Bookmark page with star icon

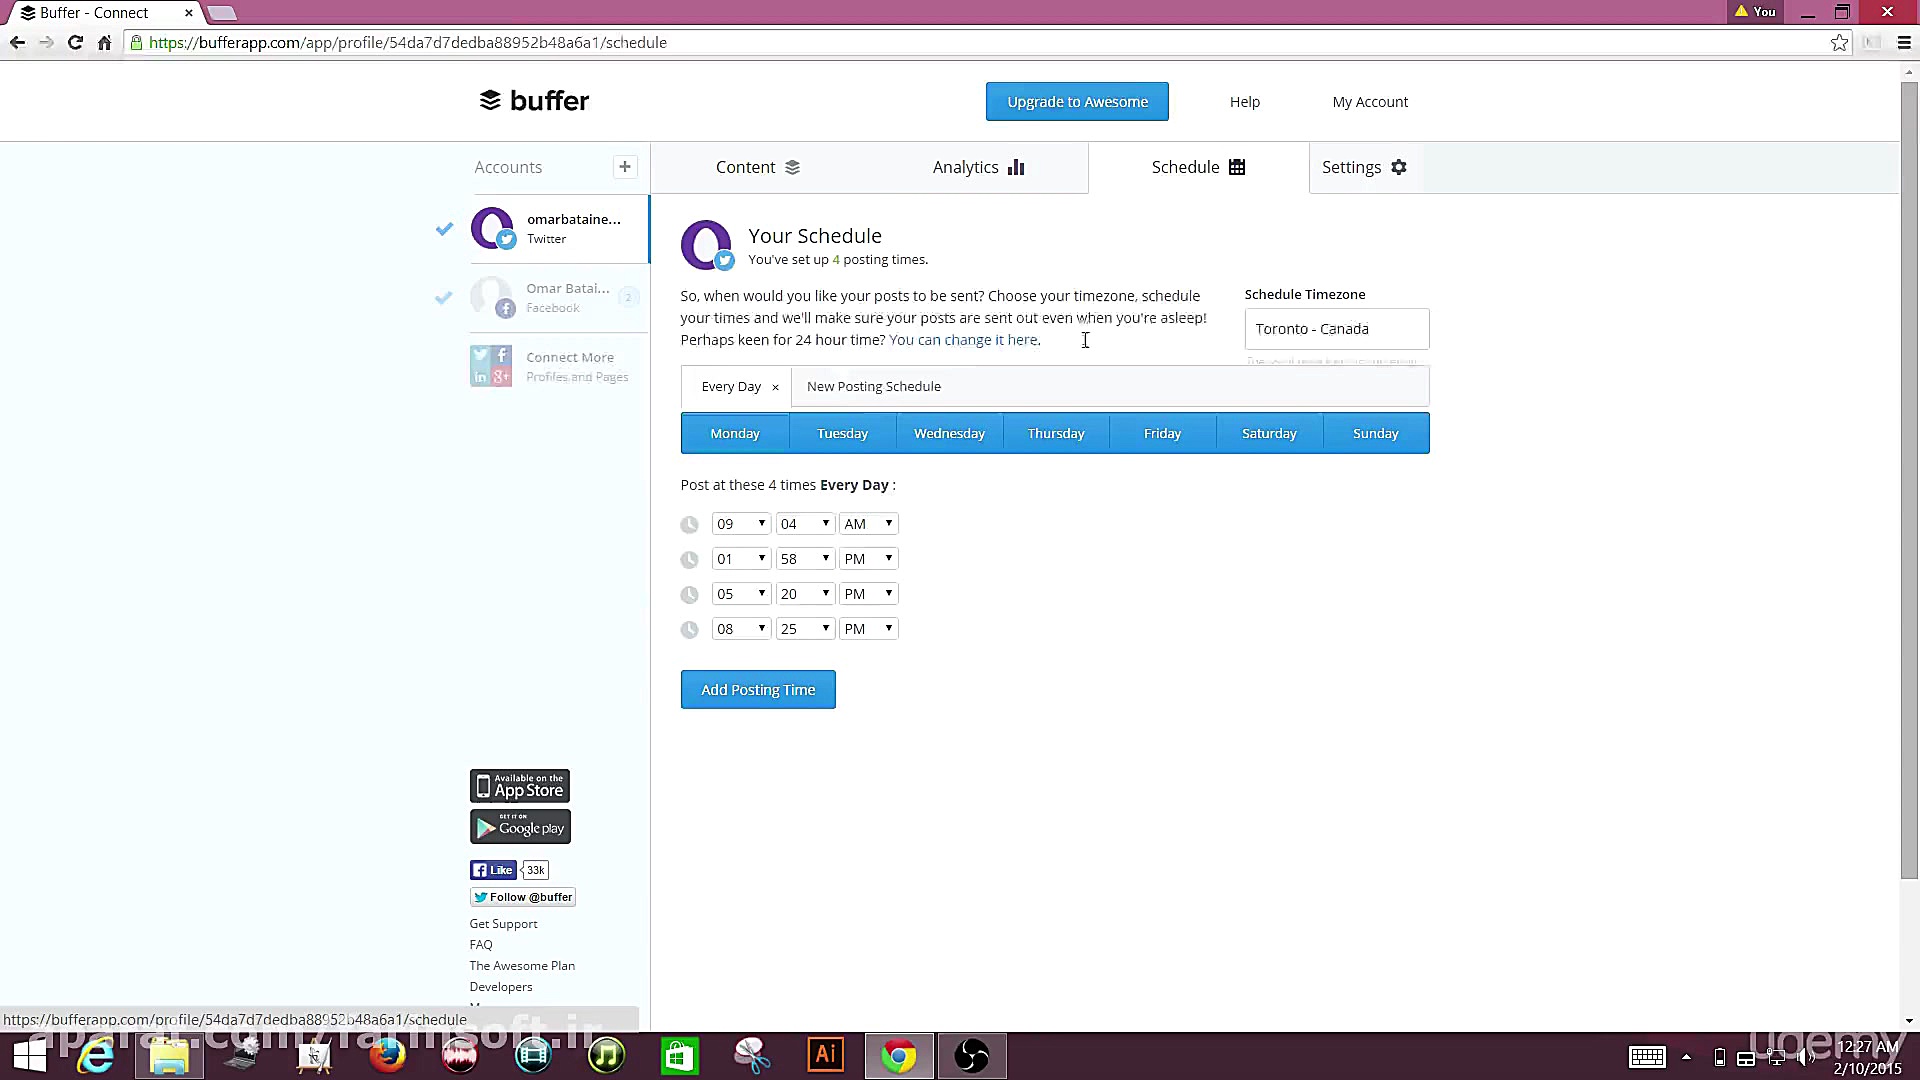coord(1839,43)
